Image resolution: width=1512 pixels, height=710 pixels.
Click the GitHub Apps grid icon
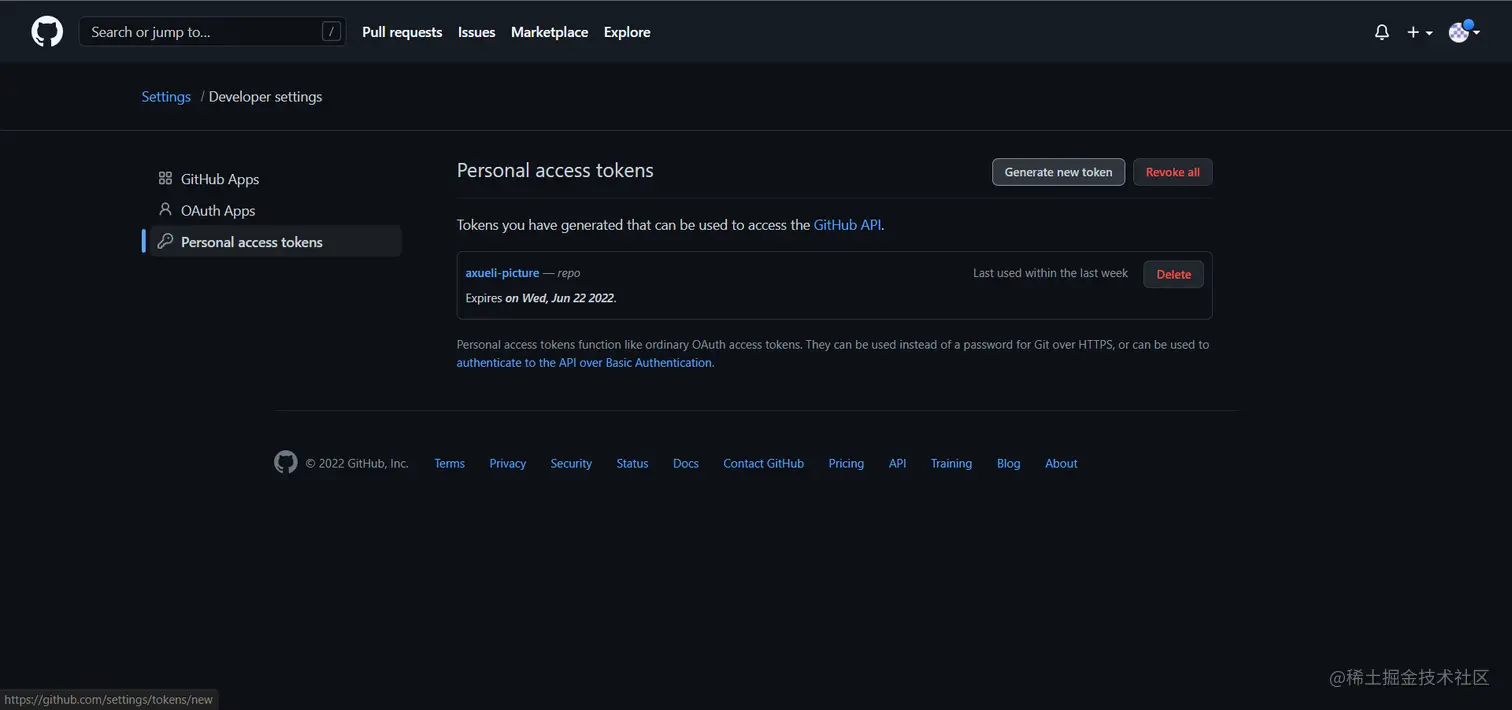[165, 179]
